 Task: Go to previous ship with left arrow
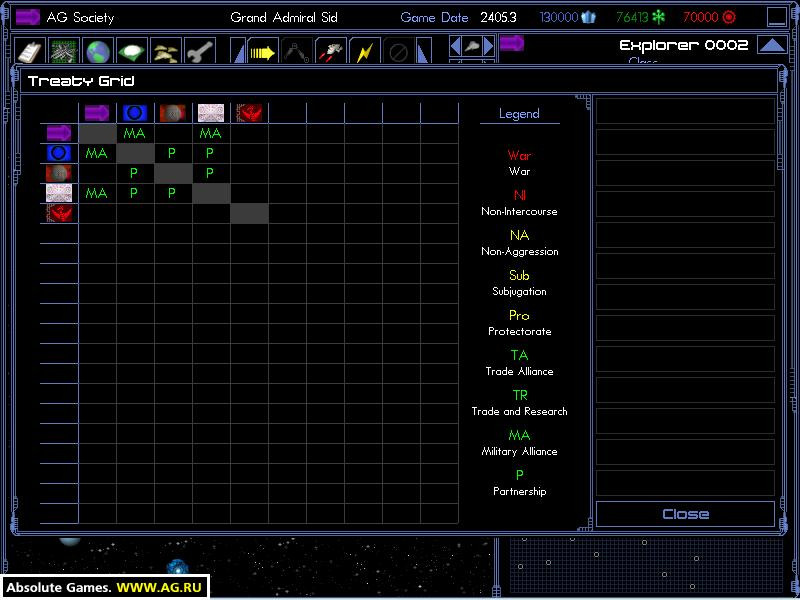[x=455, y=46]
